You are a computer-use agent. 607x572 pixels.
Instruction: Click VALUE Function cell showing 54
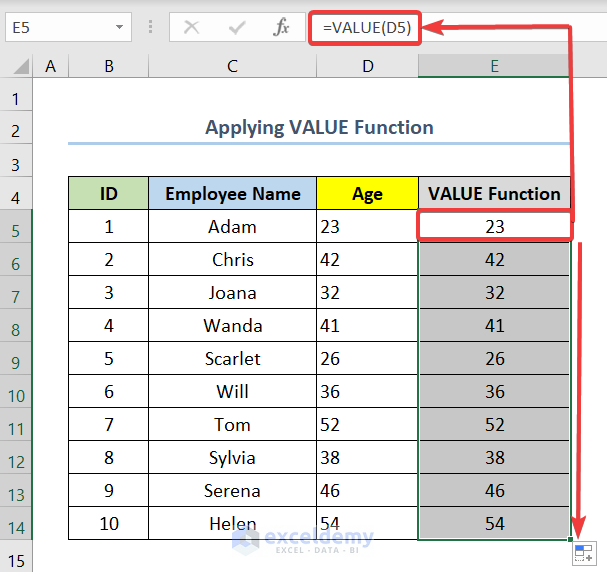[x=494, y=523]
